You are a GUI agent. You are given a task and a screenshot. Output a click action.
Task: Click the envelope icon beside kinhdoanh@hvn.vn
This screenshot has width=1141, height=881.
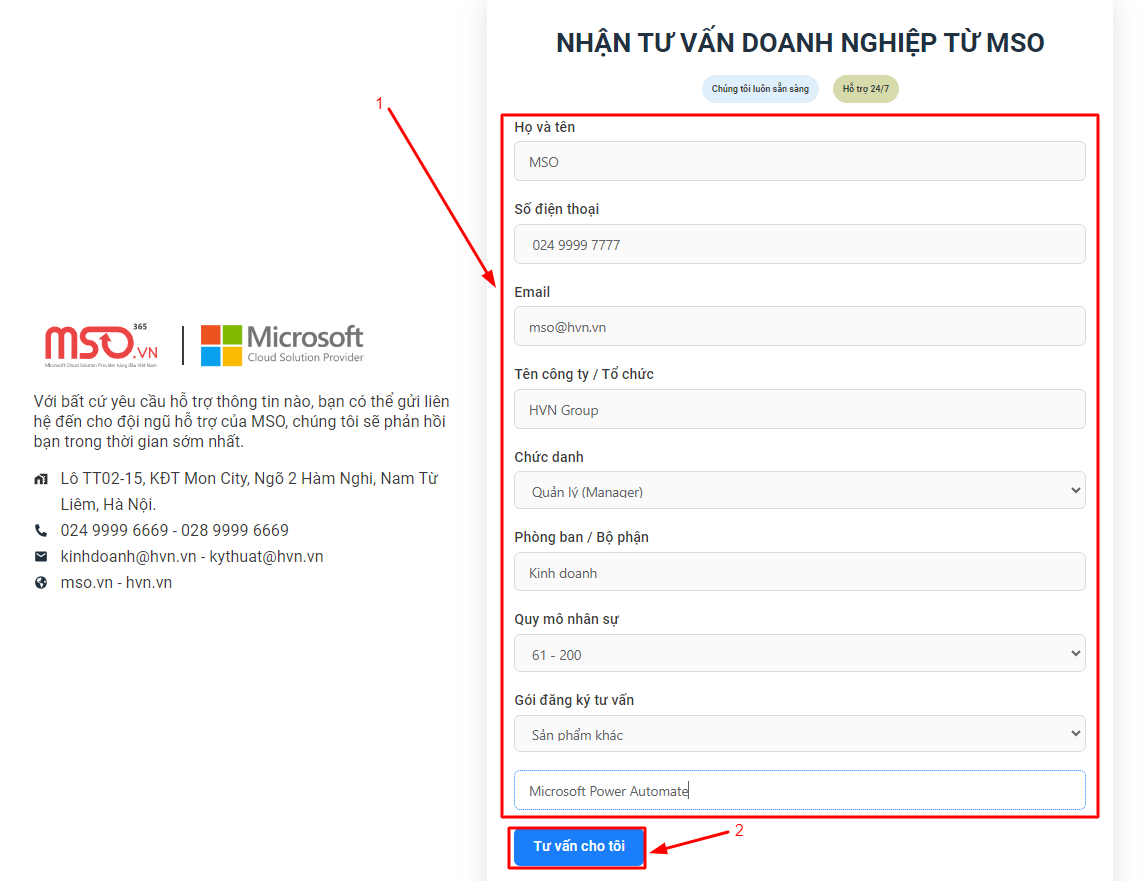point(41,557)
